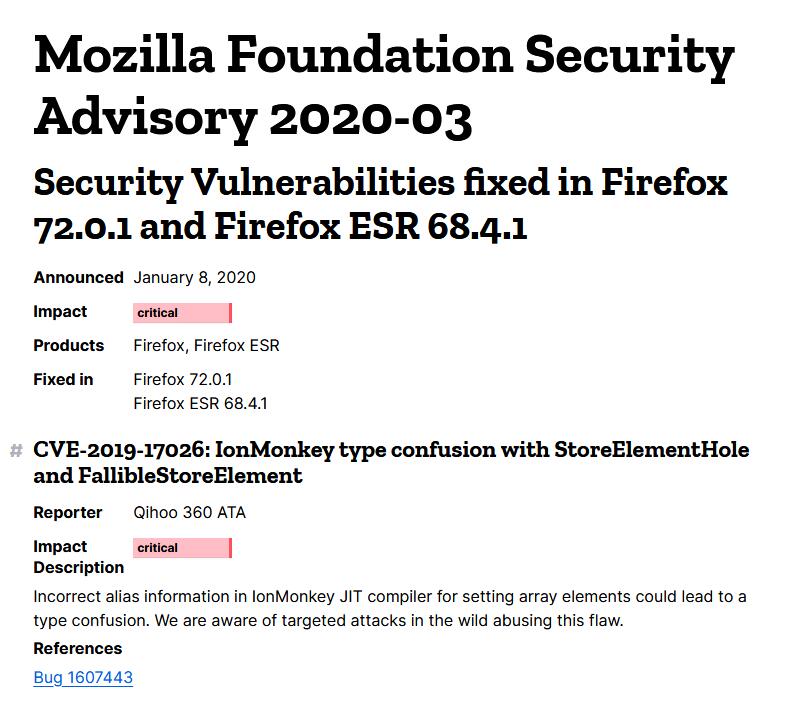Click the Mozilla Foundation Security Advisory 2020-03 title

(384, 87)
